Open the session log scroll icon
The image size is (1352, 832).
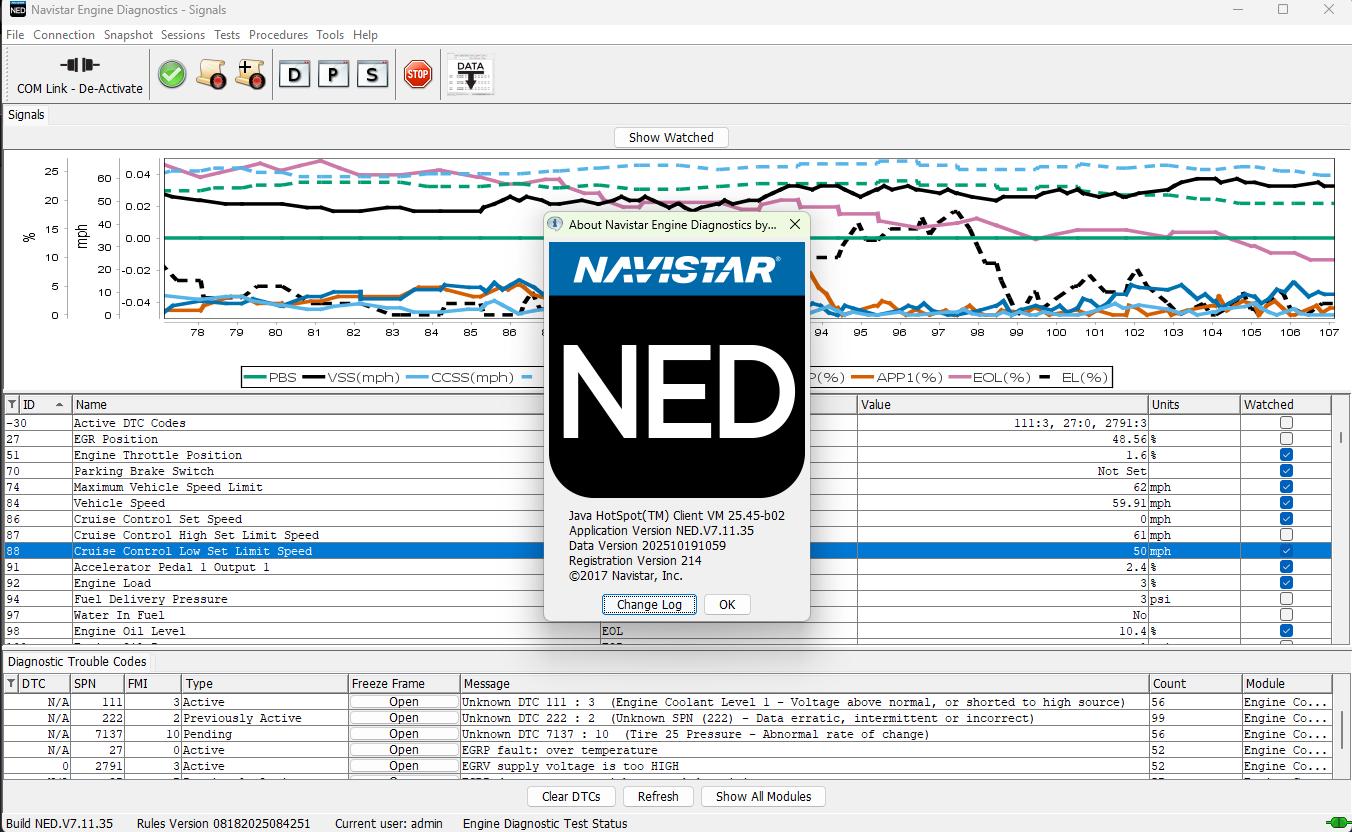tap(210, 74)
